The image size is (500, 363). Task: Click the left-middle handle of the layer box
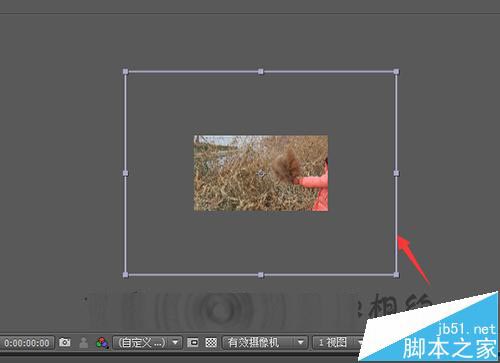(125, 173)
